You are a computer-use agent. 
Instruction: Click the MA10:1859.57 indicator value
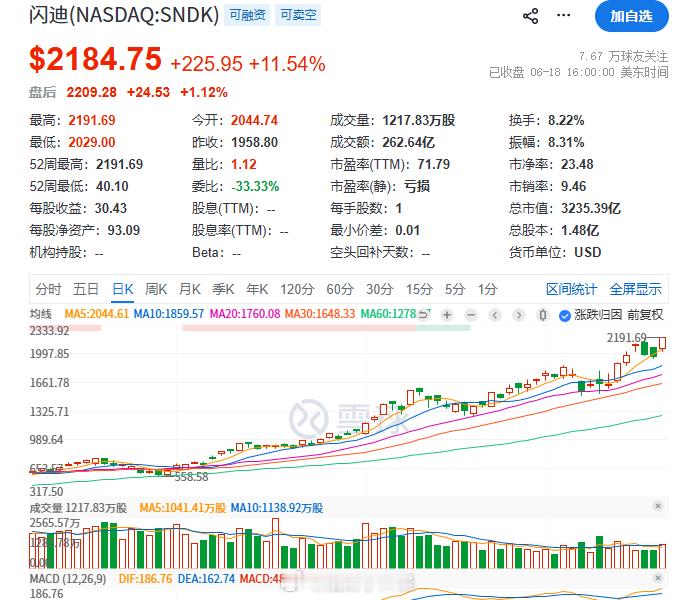[169, 314]
